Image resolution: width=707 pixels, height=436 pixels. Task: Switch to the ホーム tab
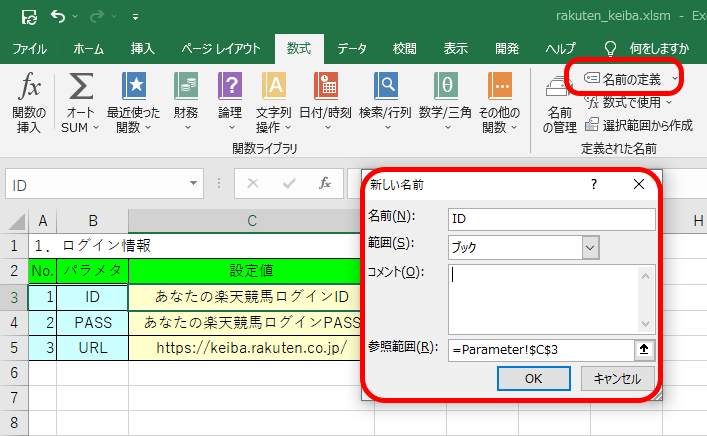[x=88, y=48]
